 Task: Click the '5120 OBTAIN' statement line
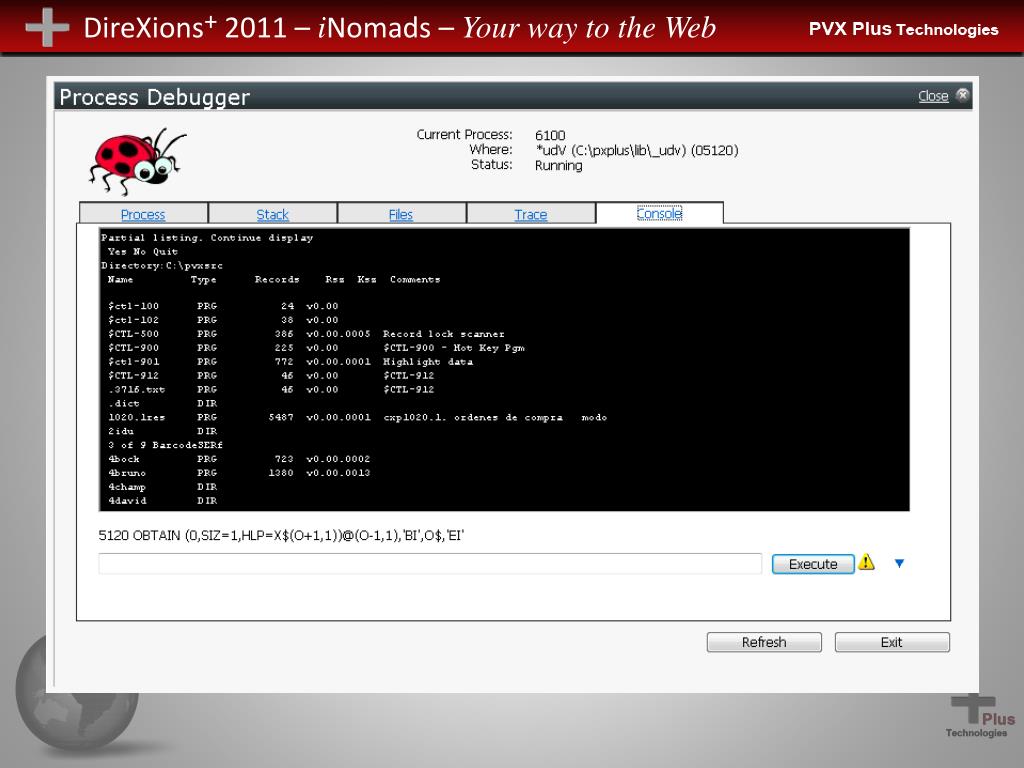pos(281,536)
